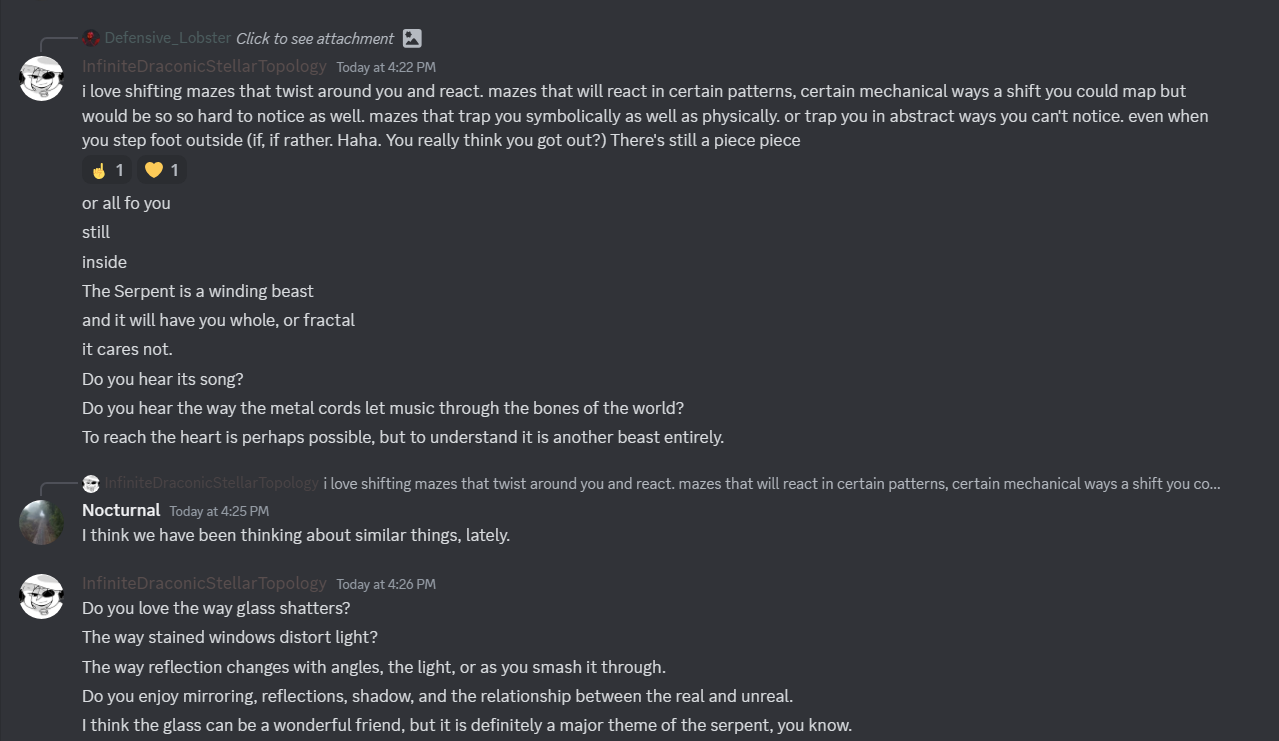This screenshot has width=1279, height=741.
Task: Click the message 'Do you hear its song?'
Action: click(x=163, y=379)
